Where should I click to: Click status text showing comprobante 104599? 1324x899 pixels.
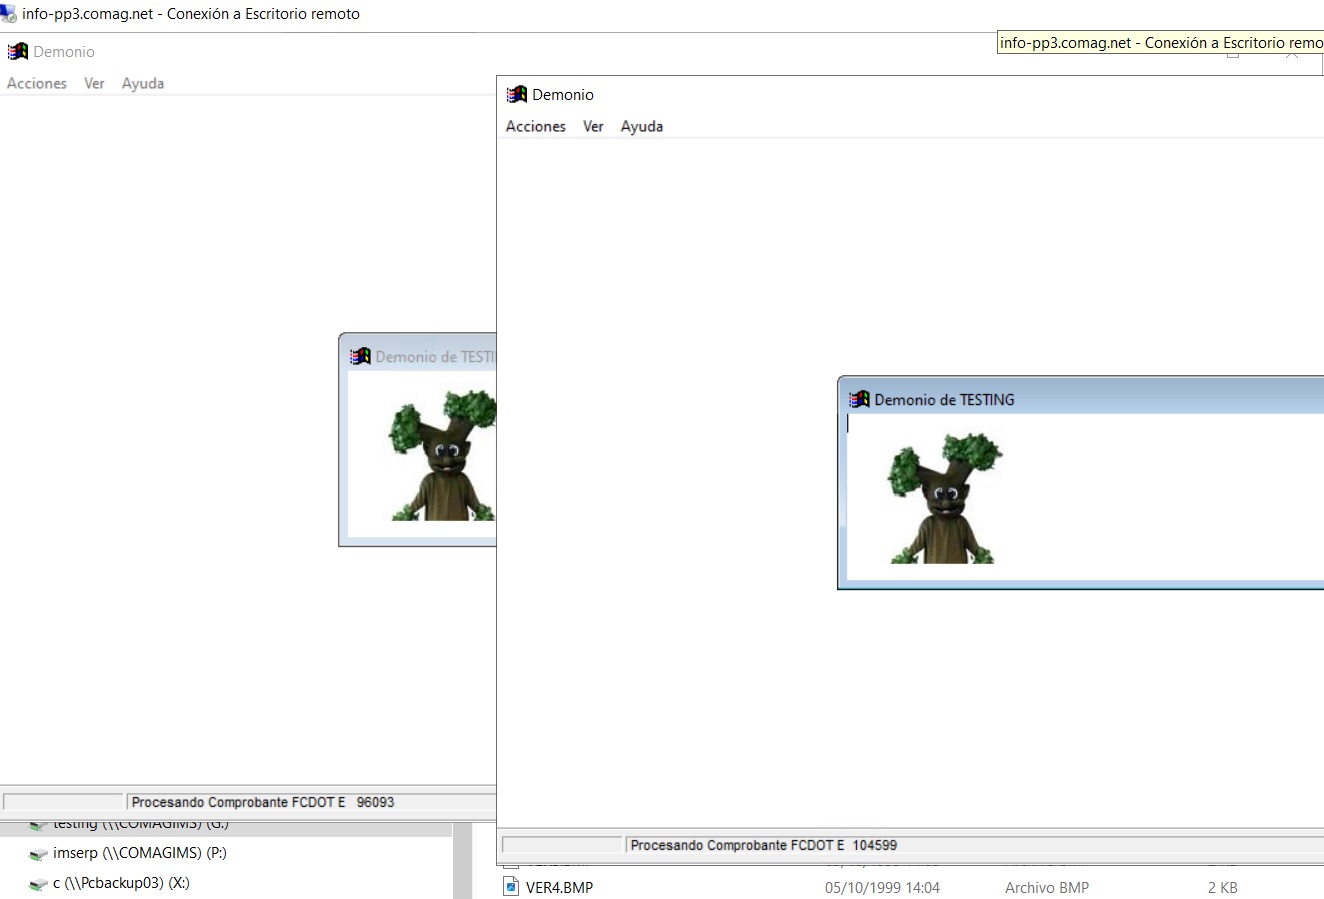click(x=763, y=846)
